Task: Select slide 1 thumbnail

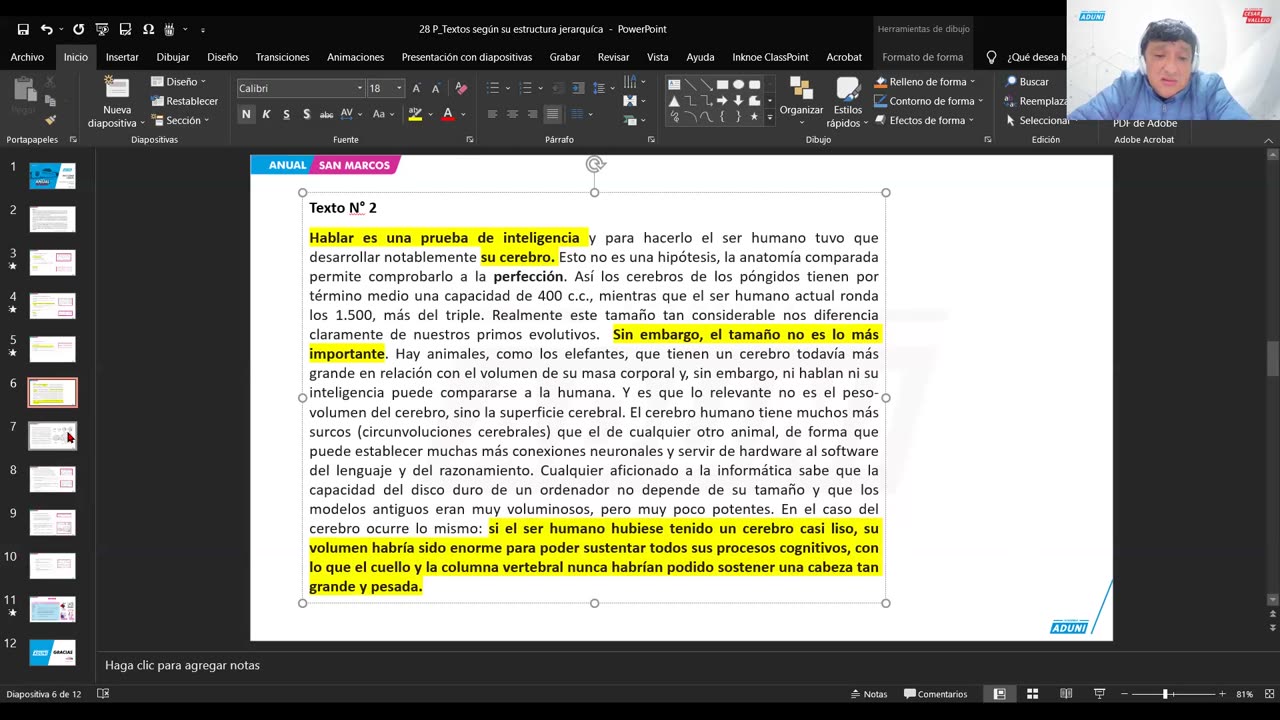Action: coord(52,176)
